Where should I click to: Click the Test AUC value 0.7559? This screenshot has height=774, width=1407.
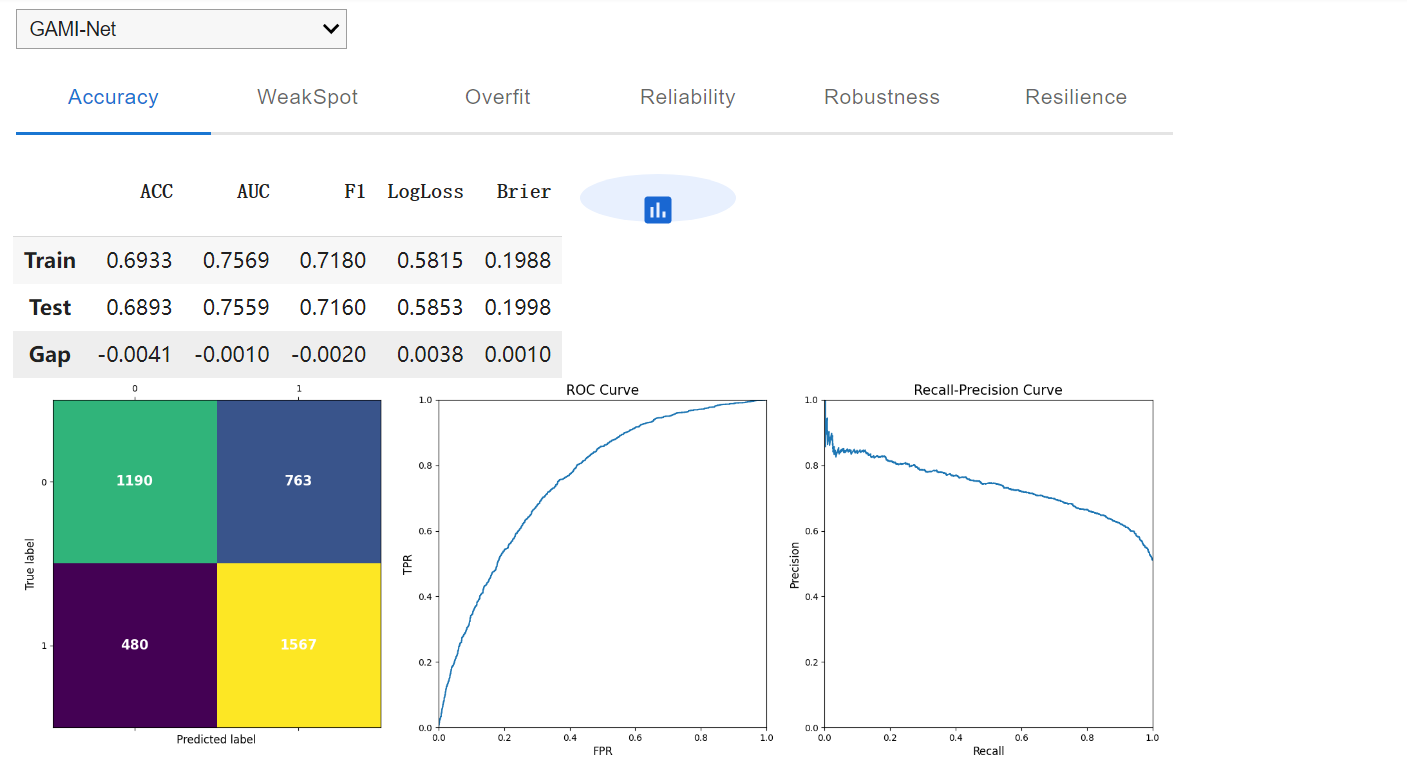236,308
